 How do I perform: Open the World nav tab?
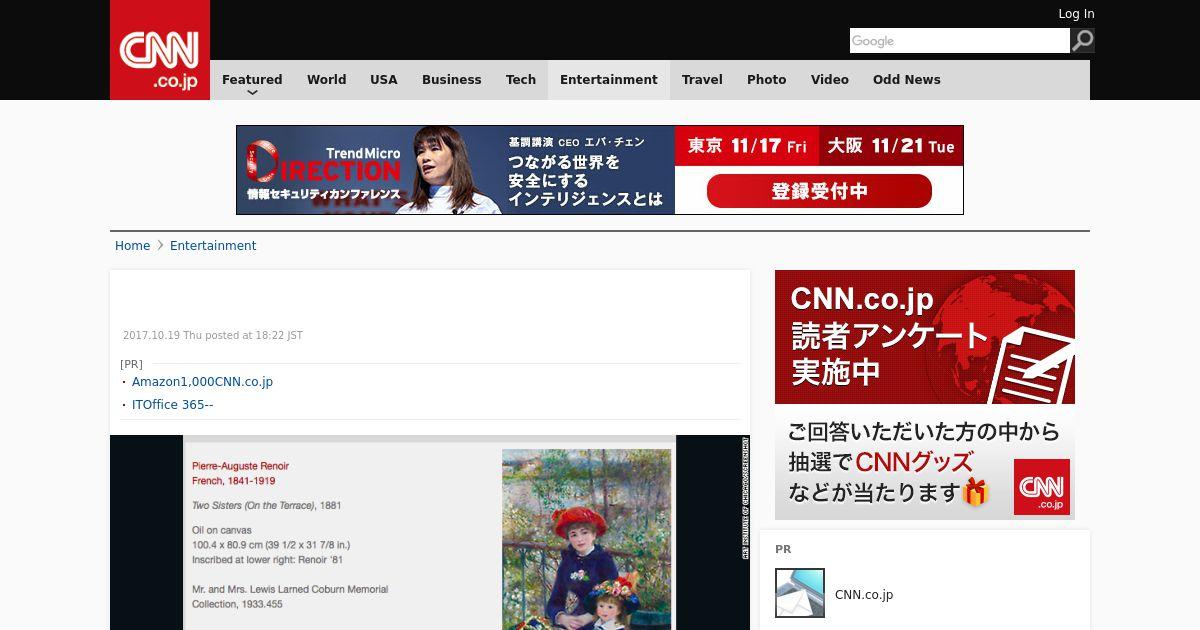click(326, 80)
